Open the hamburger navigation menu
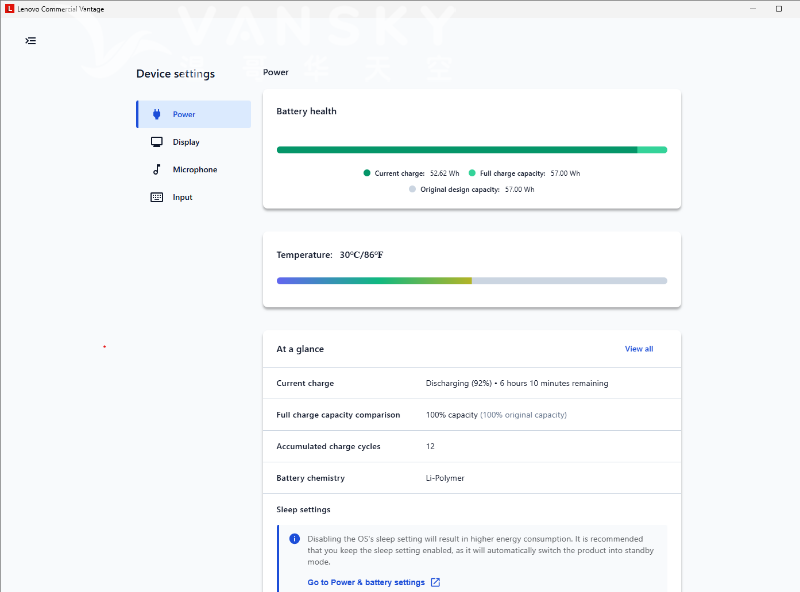This screenshot has width=800, height=592. (x=31, y=41)
